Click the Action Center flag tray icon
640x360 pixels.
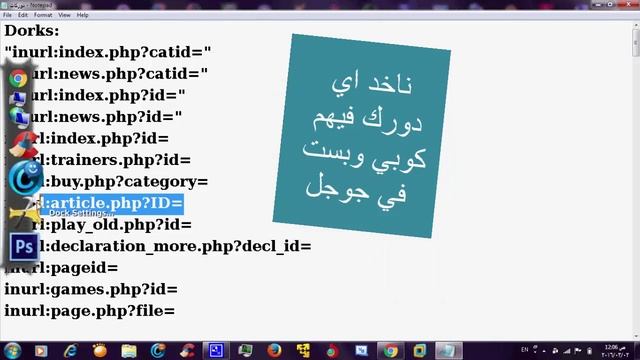pos(578,351)
